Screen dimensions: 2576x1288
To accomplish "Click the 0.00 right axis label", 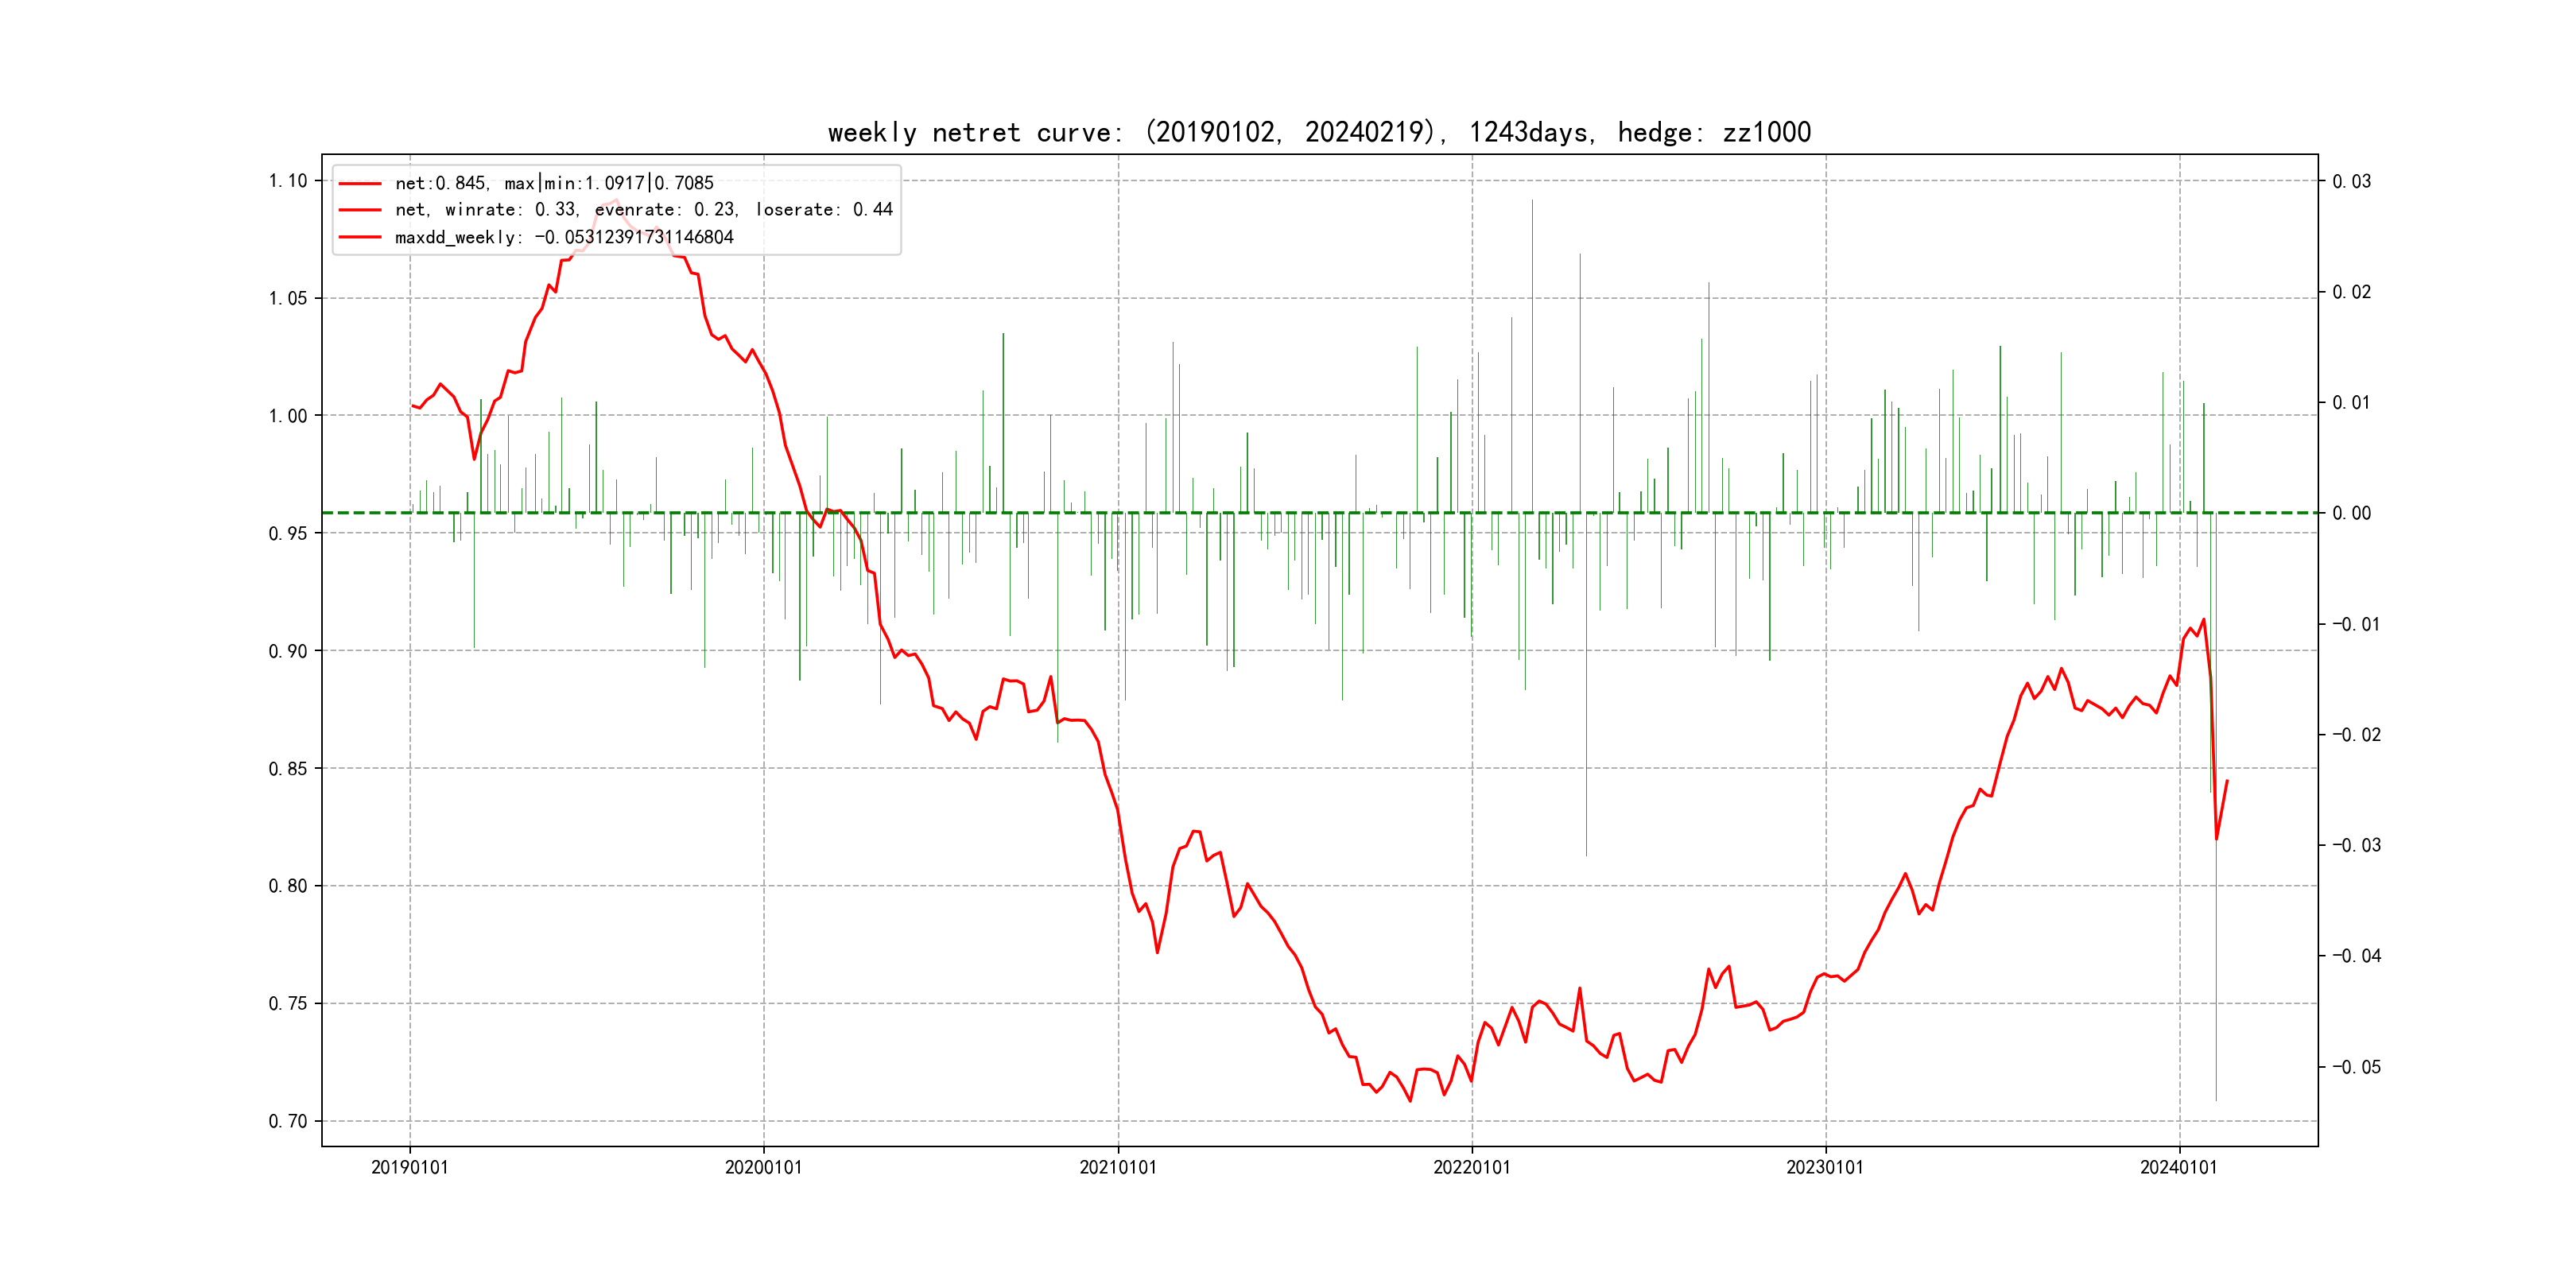I will coord(2351,513).
